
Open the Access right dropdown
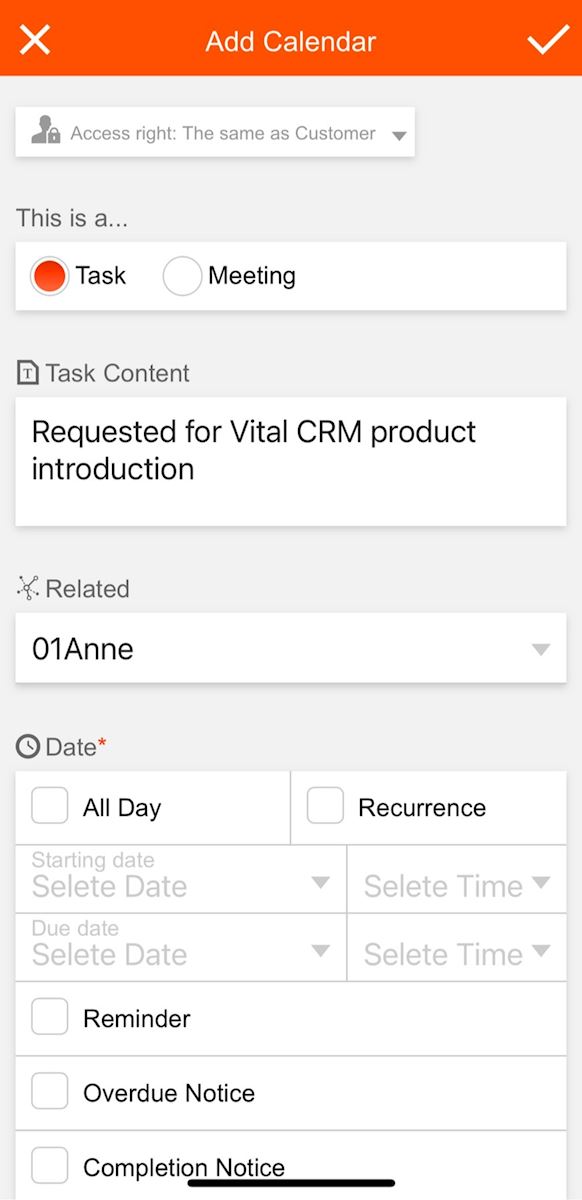[215, 132]
